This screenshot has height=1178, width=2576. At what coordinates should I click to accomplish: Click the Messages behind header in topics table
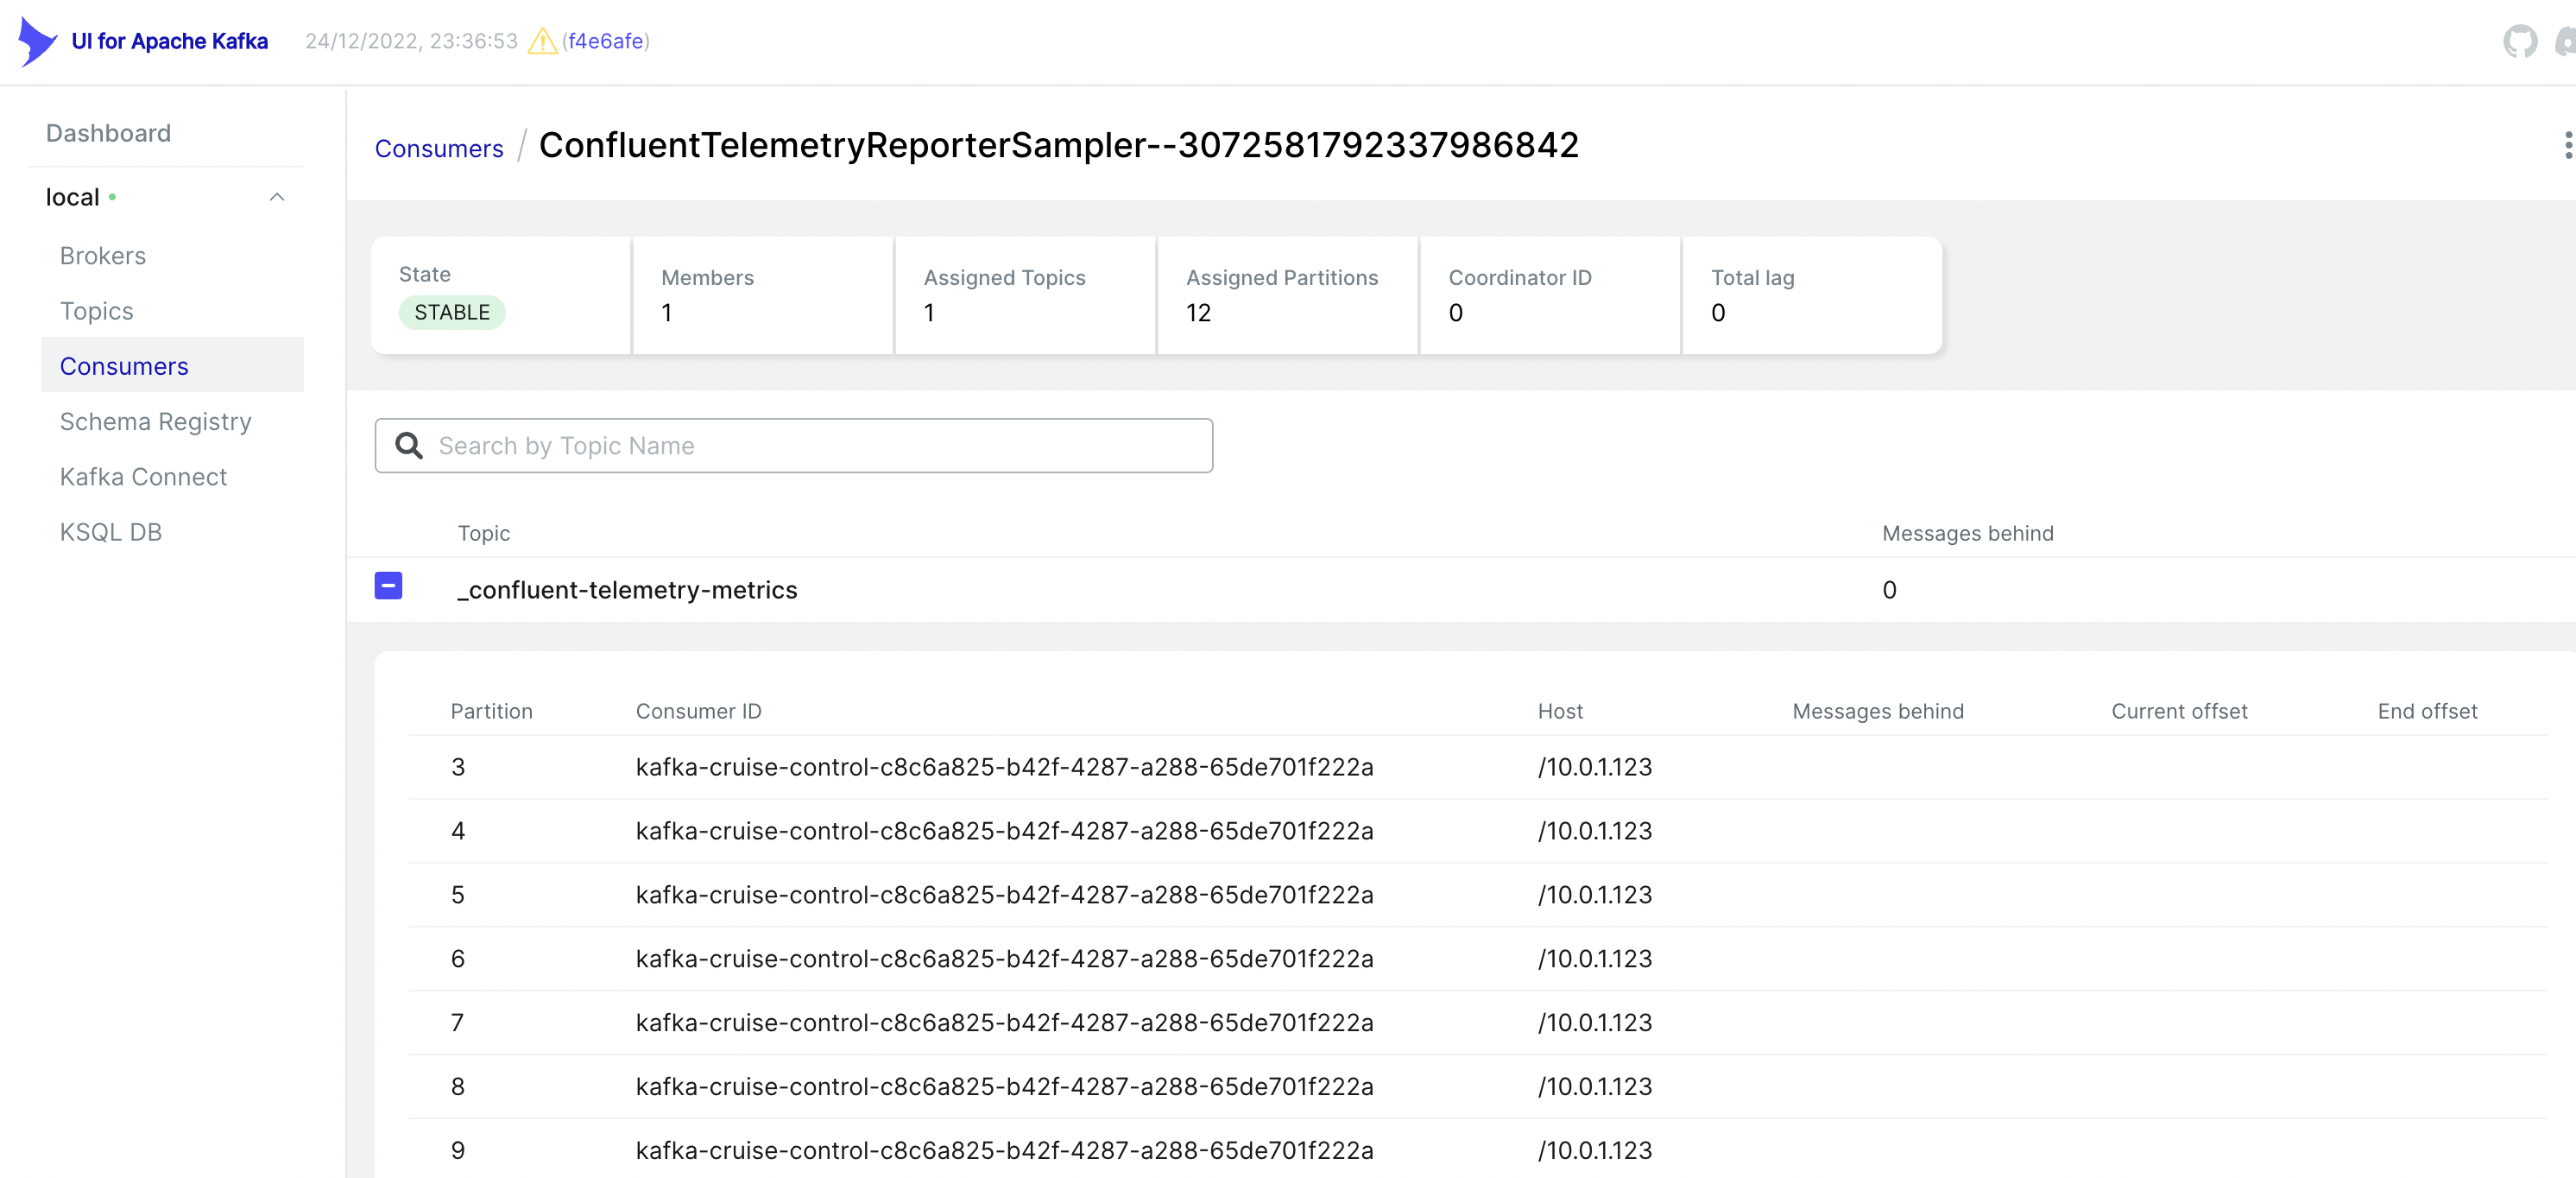1967,533
